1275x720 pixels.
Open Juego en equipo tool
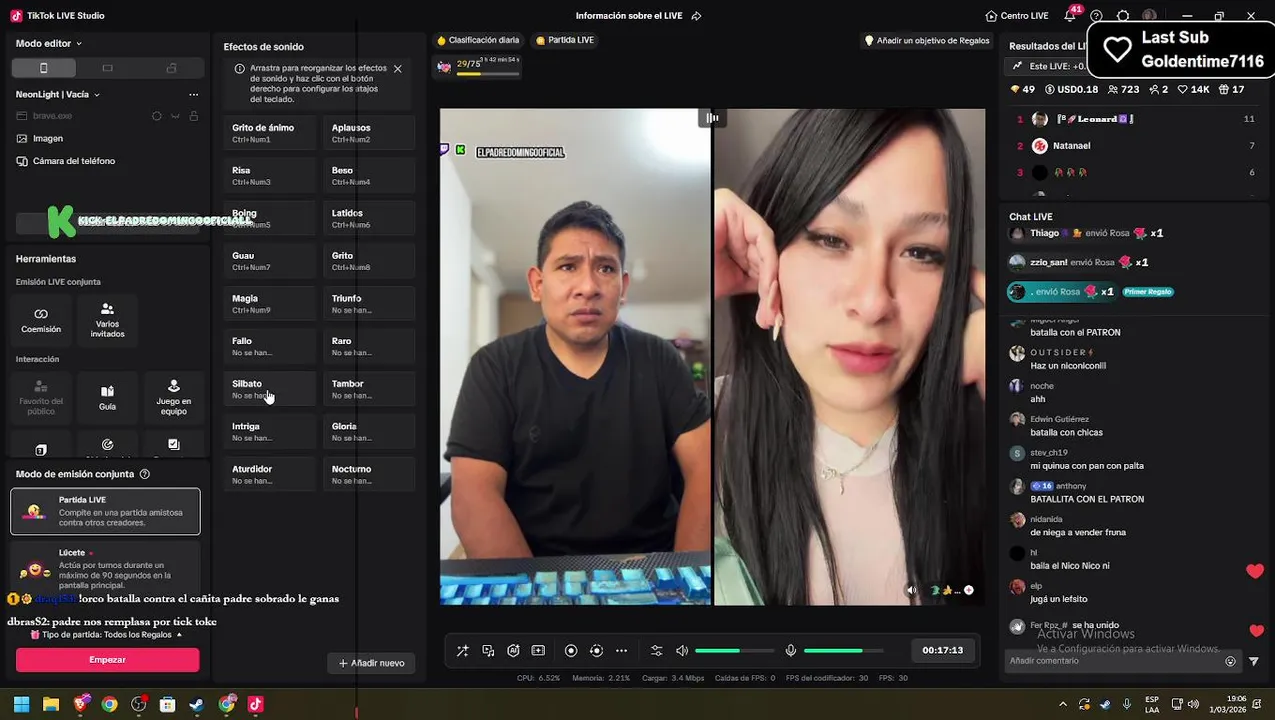click(174, 398)
